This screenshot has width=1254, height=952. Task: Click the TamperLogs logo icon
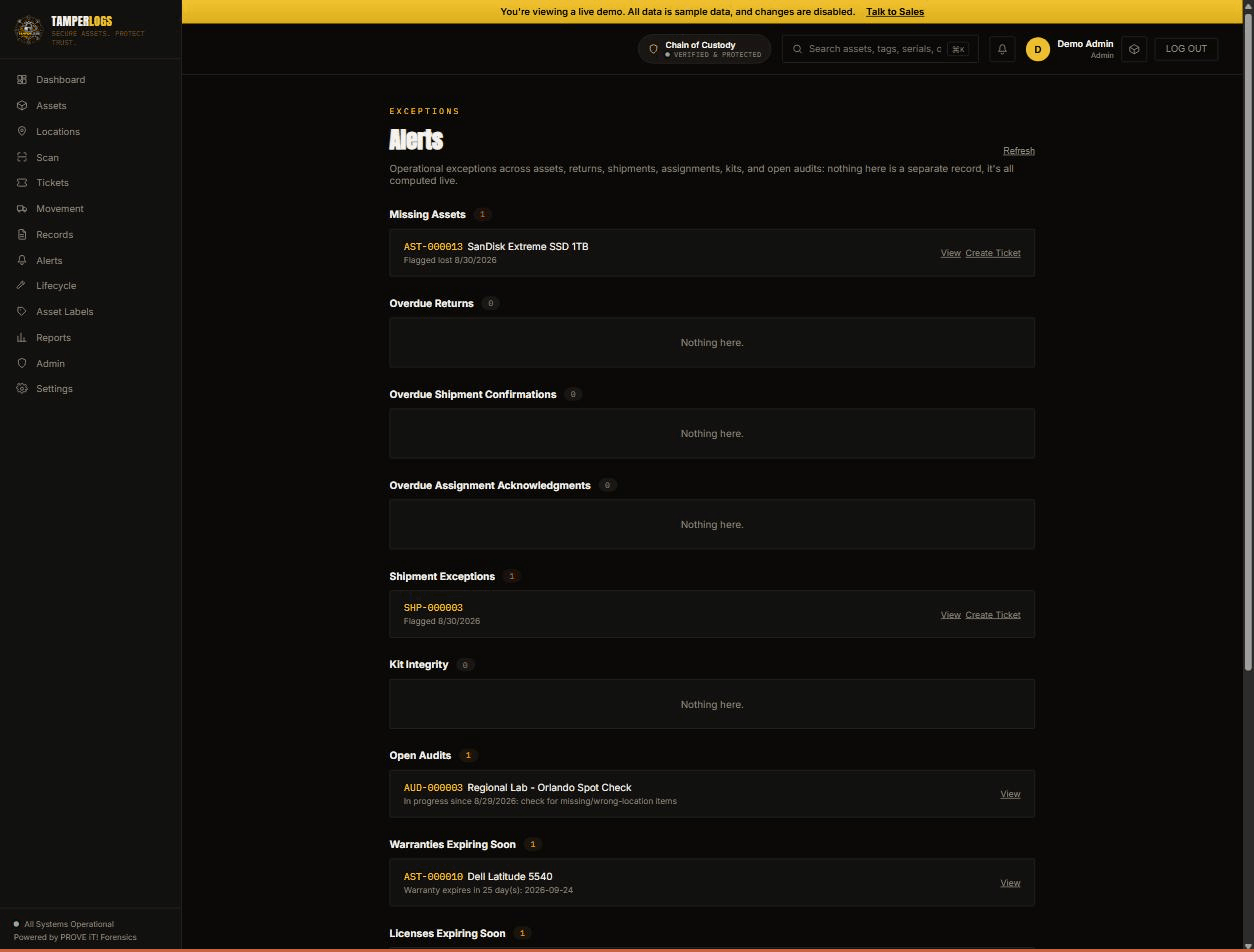(28, 29)
